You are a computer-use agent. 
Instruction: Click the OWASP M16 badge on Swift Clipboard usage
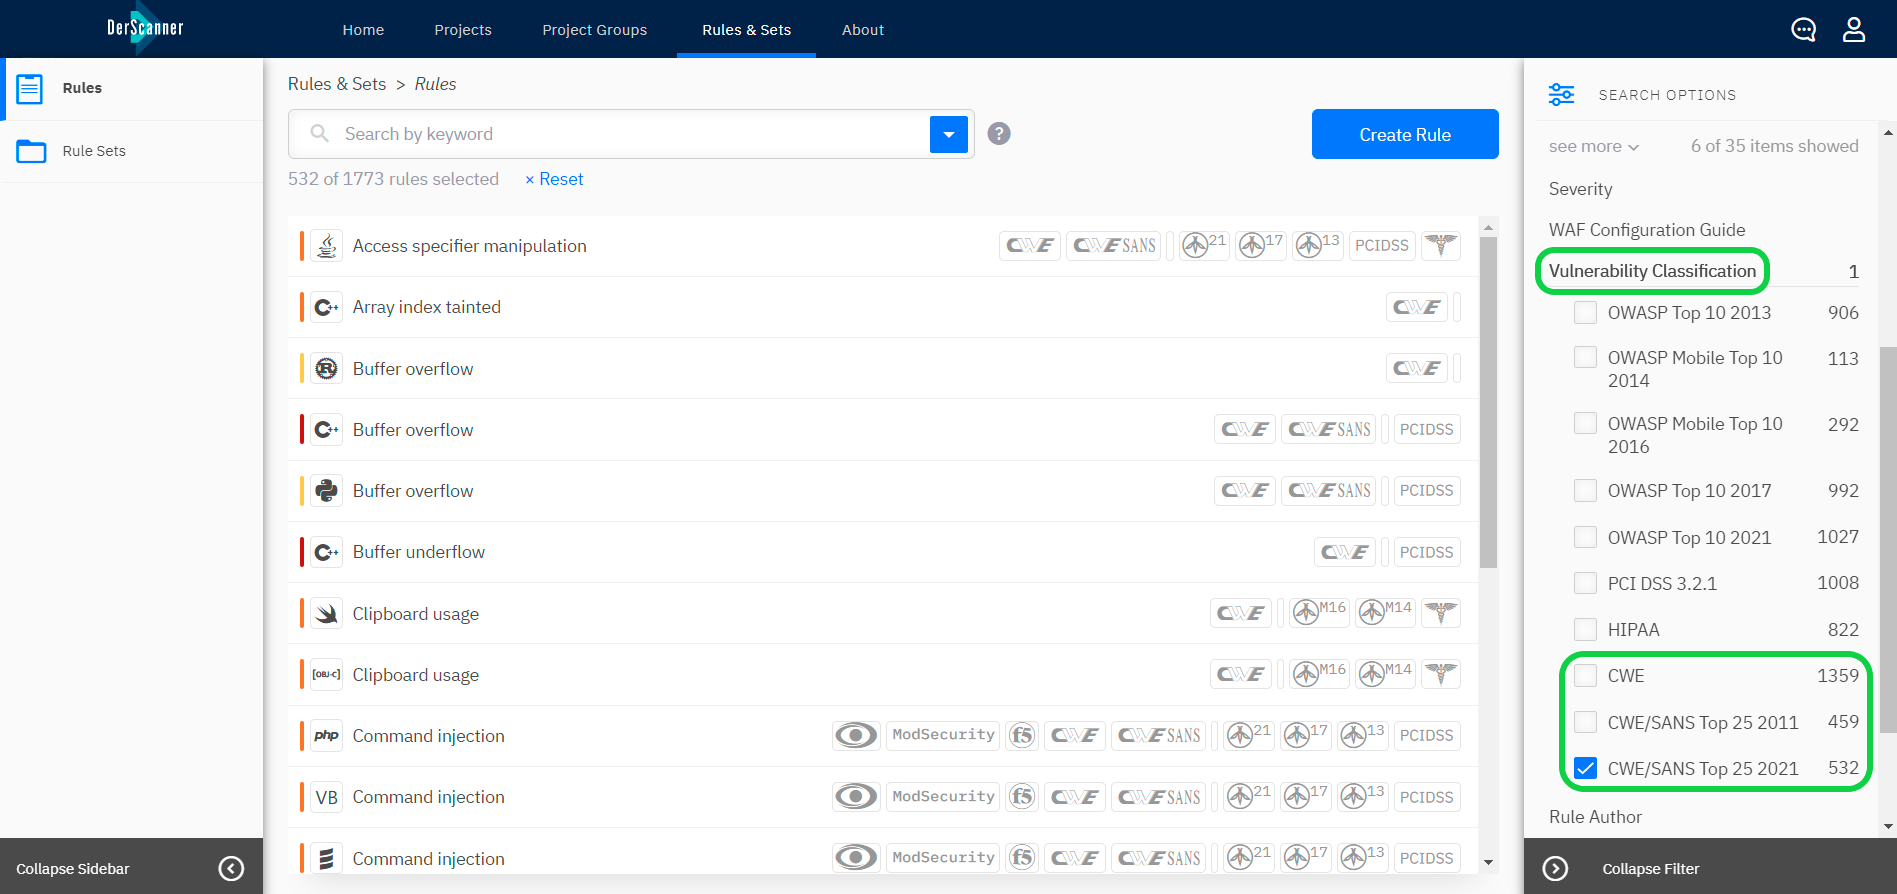(x=1319, y=612)
